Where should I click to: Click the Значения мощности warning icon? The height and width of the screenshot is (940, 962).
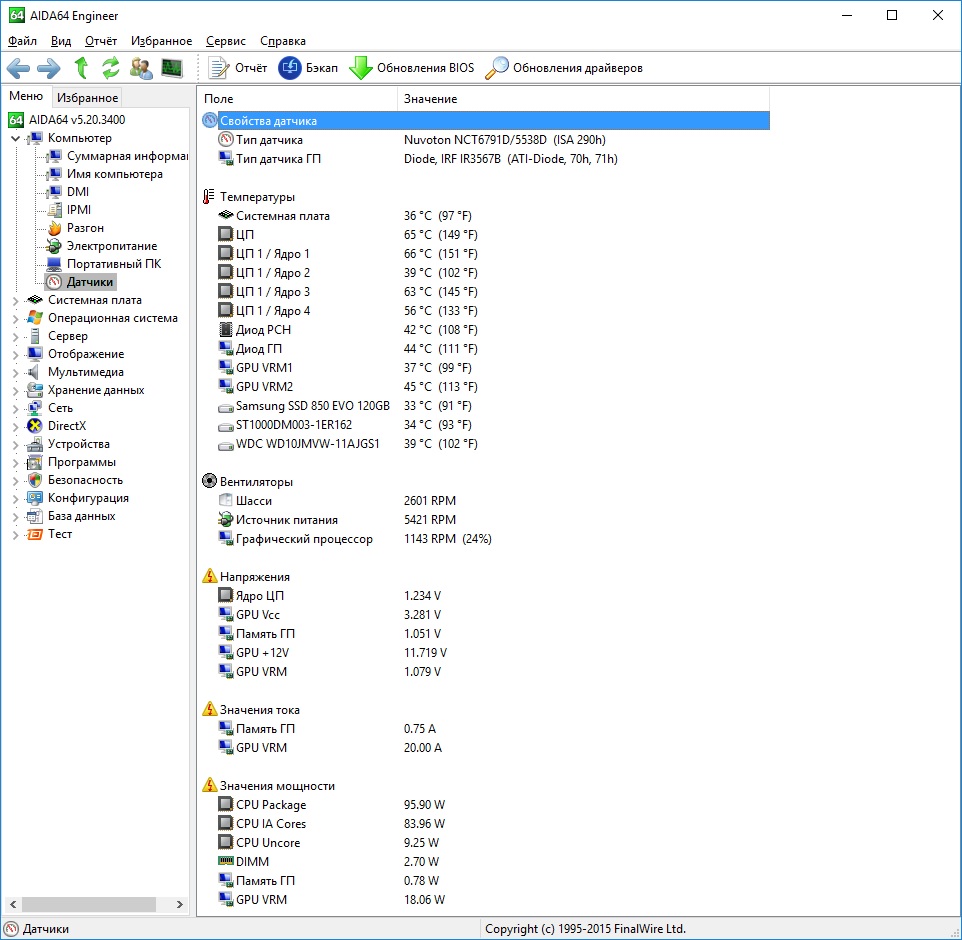pyautogui.click(x=209, y=785)
